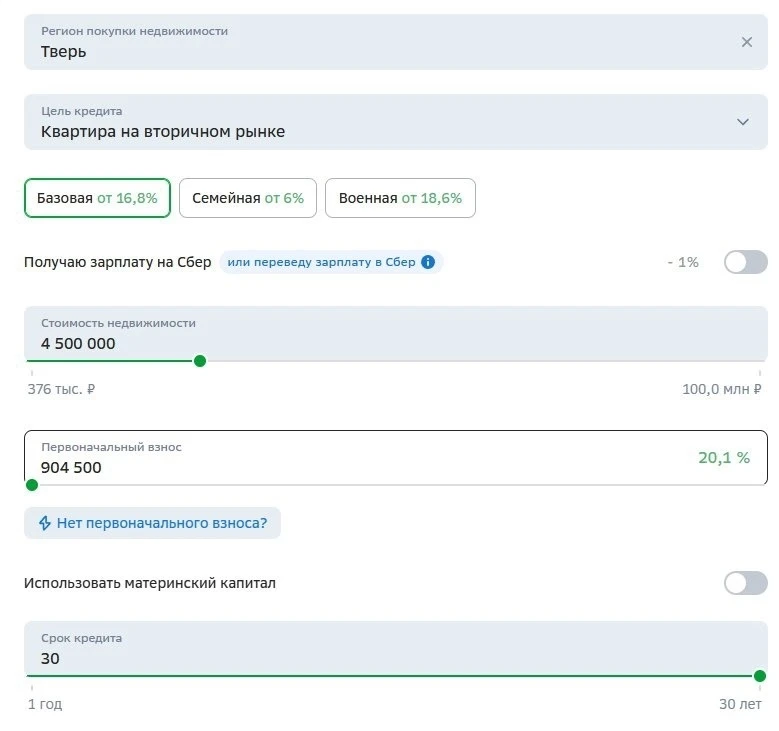779x731 pixels.
Task: Click the 'Первоначальный взнос' value 904 500
Action: pyautogui.click(x=71, y=468)
